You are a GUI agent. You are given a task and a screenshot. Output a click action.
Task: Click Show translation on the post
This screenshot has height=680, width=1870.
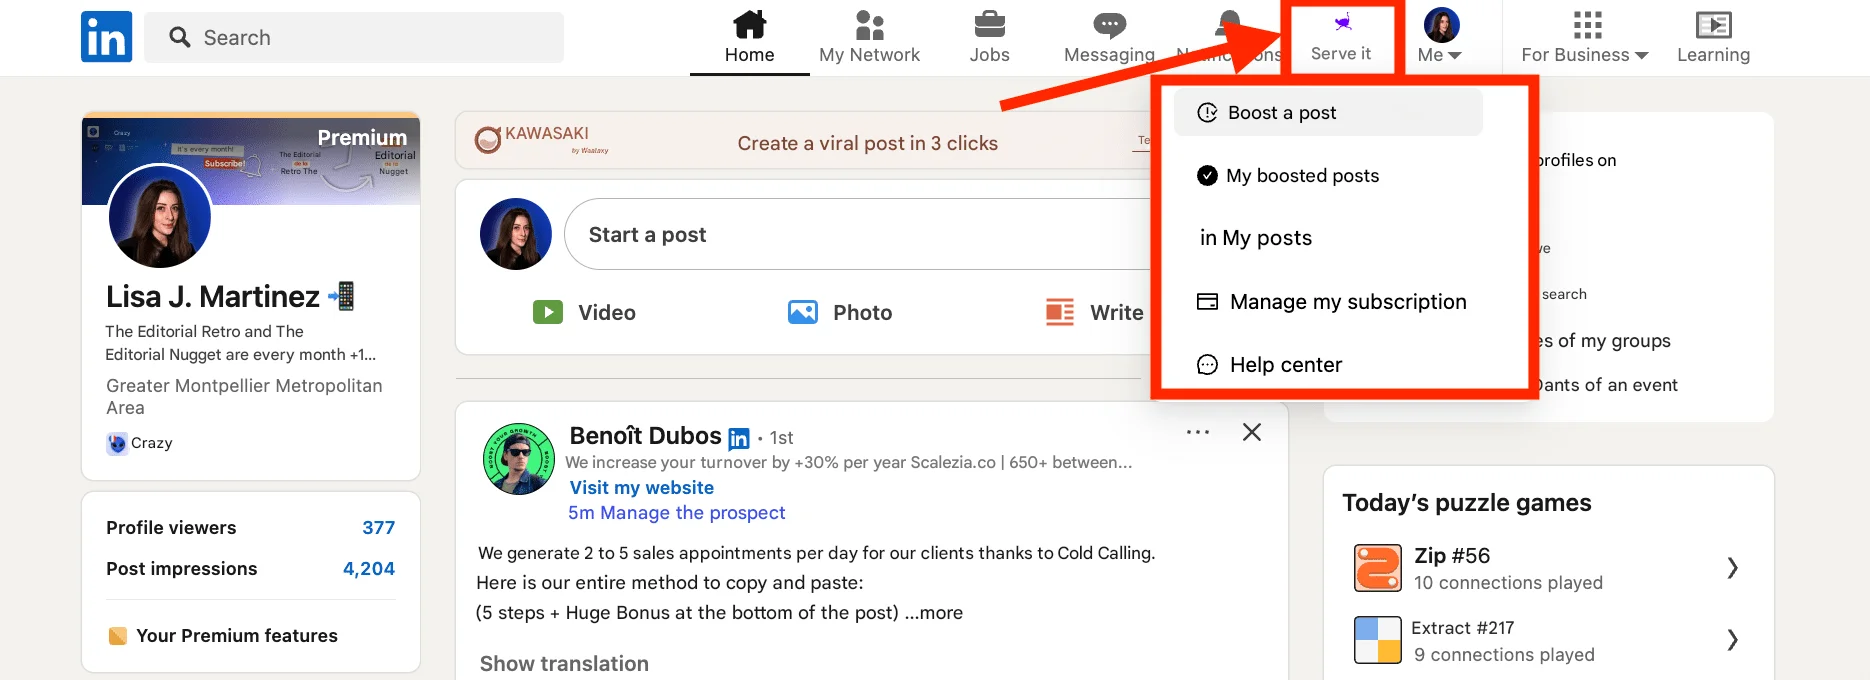click(564, 663)
